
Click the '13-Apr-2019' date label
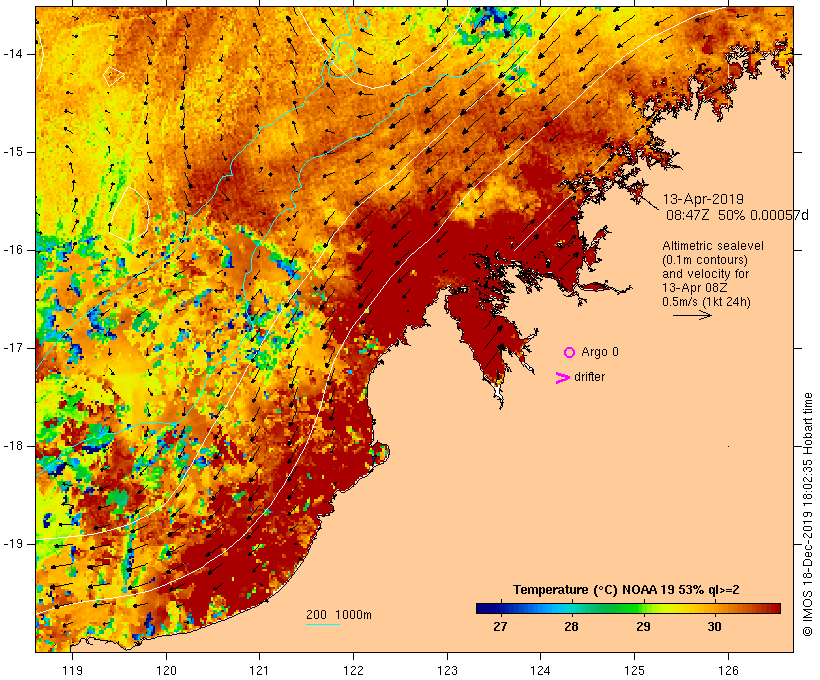(703, 199)
